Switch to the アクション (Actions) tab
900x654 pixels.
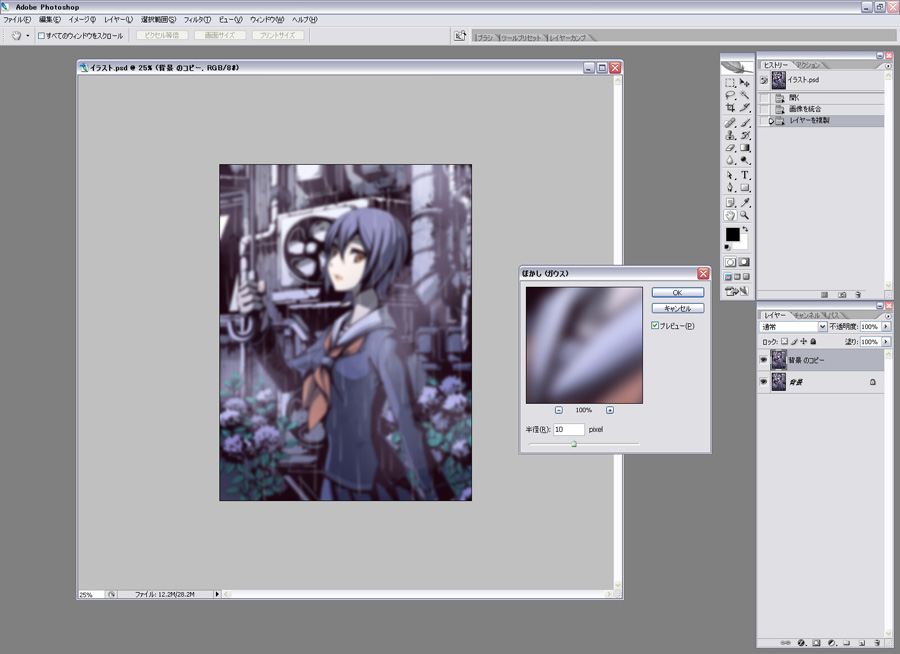[807, 65]
